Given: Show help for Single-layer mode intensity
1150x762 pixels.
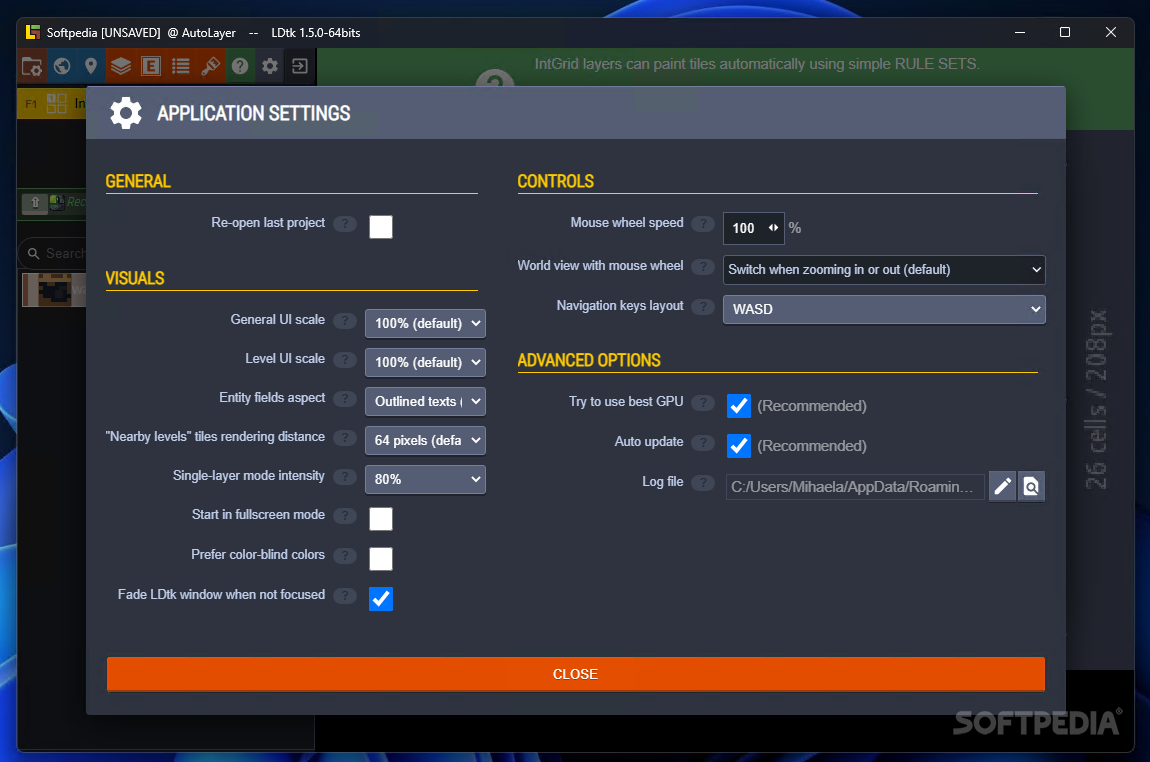Looking at the screenshot, I should click(345, 477).
